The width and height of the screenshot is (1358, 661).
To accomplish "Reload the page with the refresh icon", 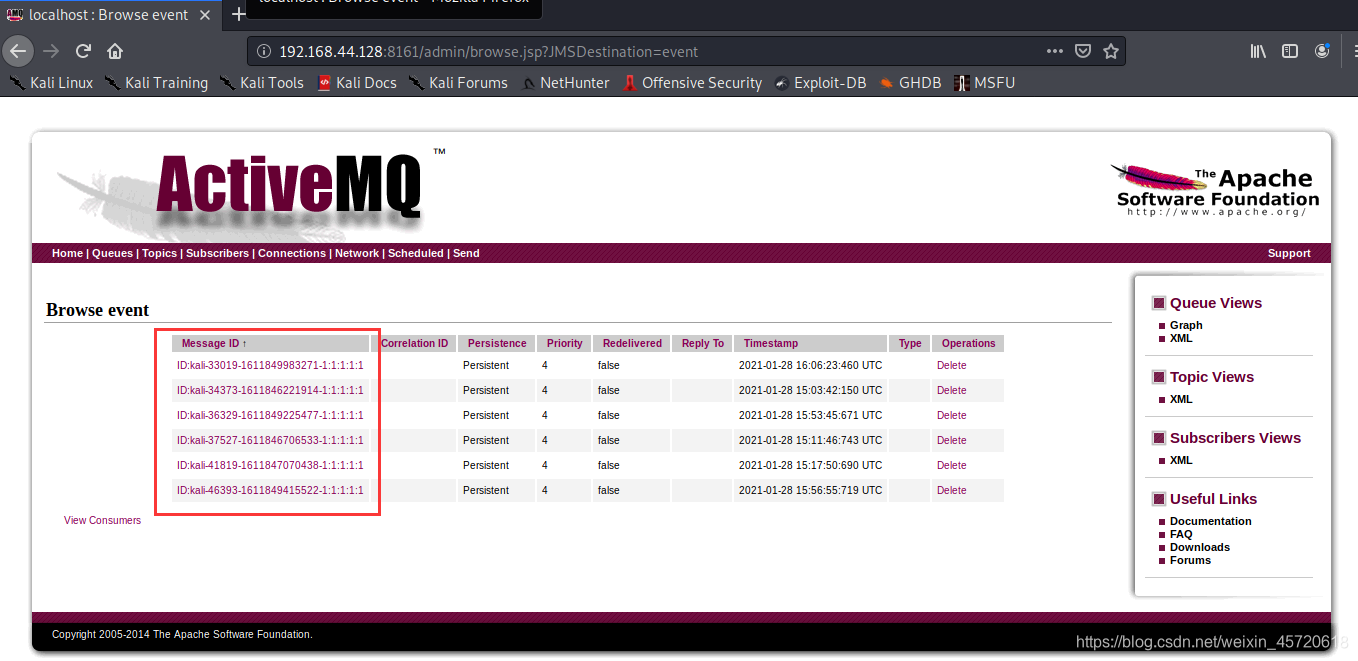I will (84, 51).
